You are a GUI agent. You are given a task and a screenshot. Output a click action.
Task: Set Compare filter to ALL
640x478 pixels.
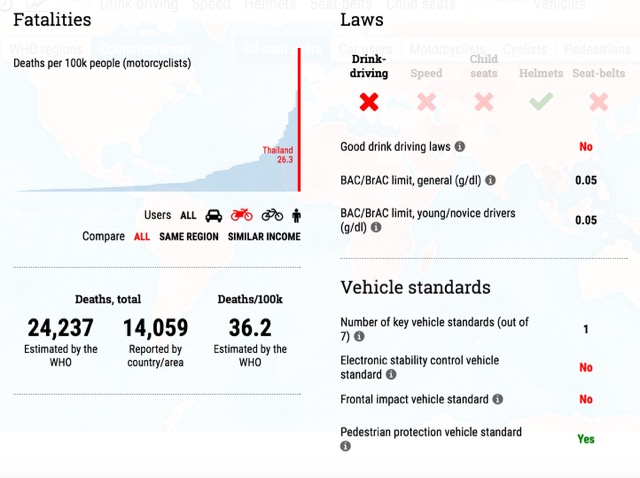point(142,237)
